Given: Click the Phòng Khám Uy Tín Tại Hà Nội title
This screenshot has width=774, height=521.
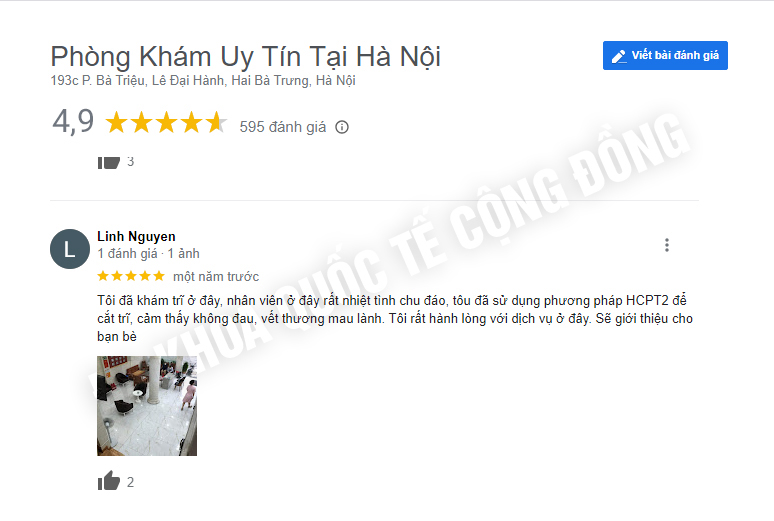Looking at the screenshot, I should coord(245,56).
